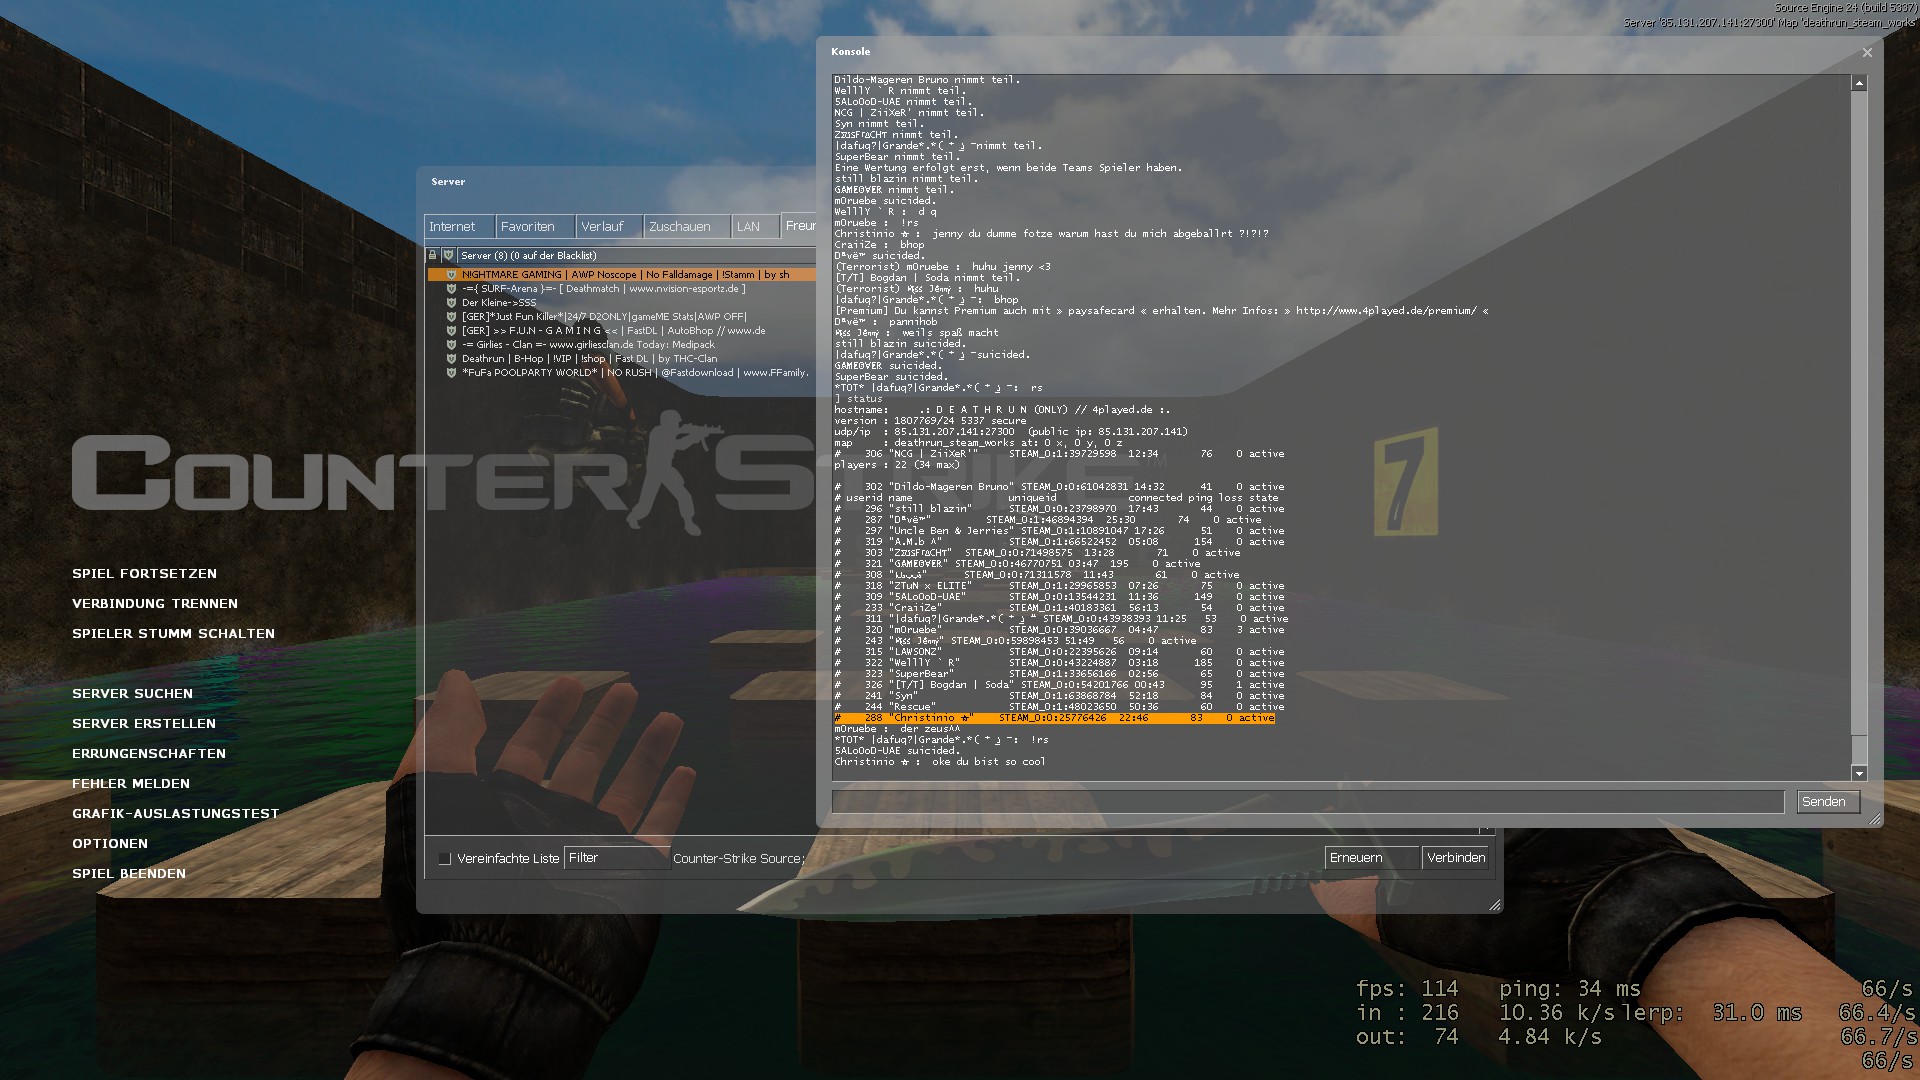Open Server erstellen

144,724
